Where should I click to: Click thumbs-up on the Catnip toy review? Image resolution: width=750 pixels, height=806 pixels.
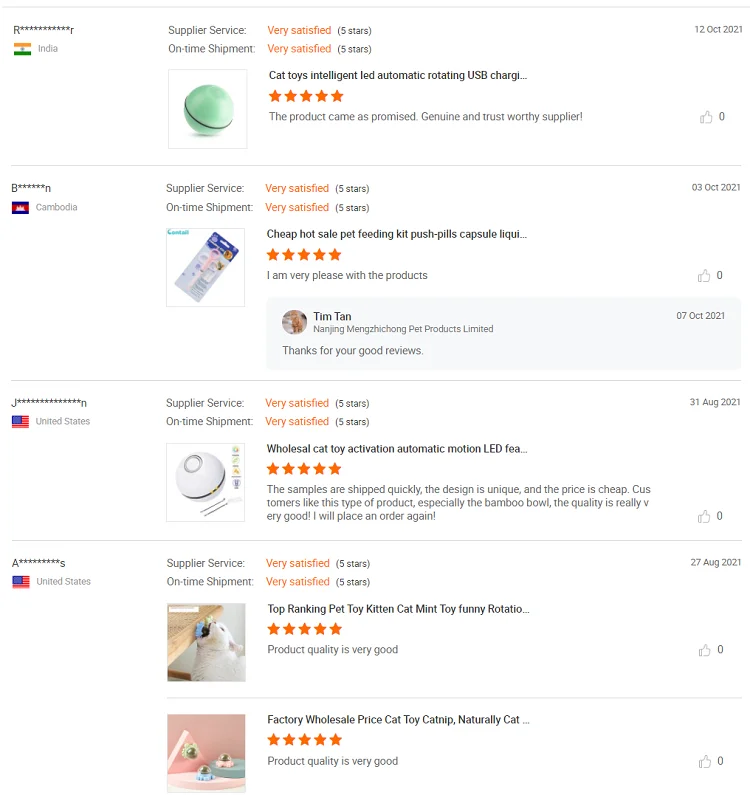pyautogui.click(x=705, y=761)
